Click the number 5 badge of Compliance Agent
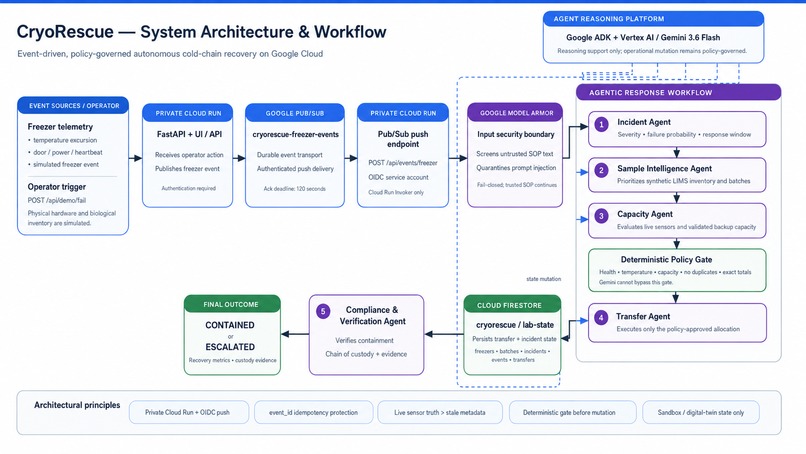806x454 pixels. click(323, 311)
